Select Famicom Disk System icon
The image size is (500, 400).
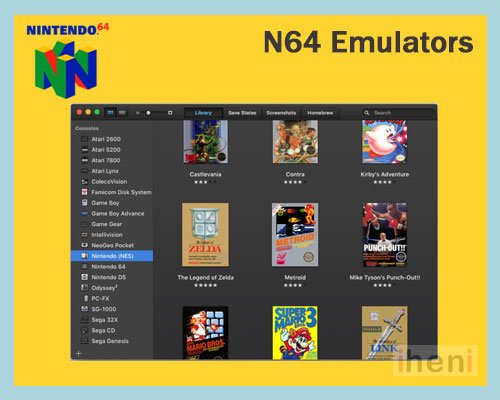(x=85, y=192)
